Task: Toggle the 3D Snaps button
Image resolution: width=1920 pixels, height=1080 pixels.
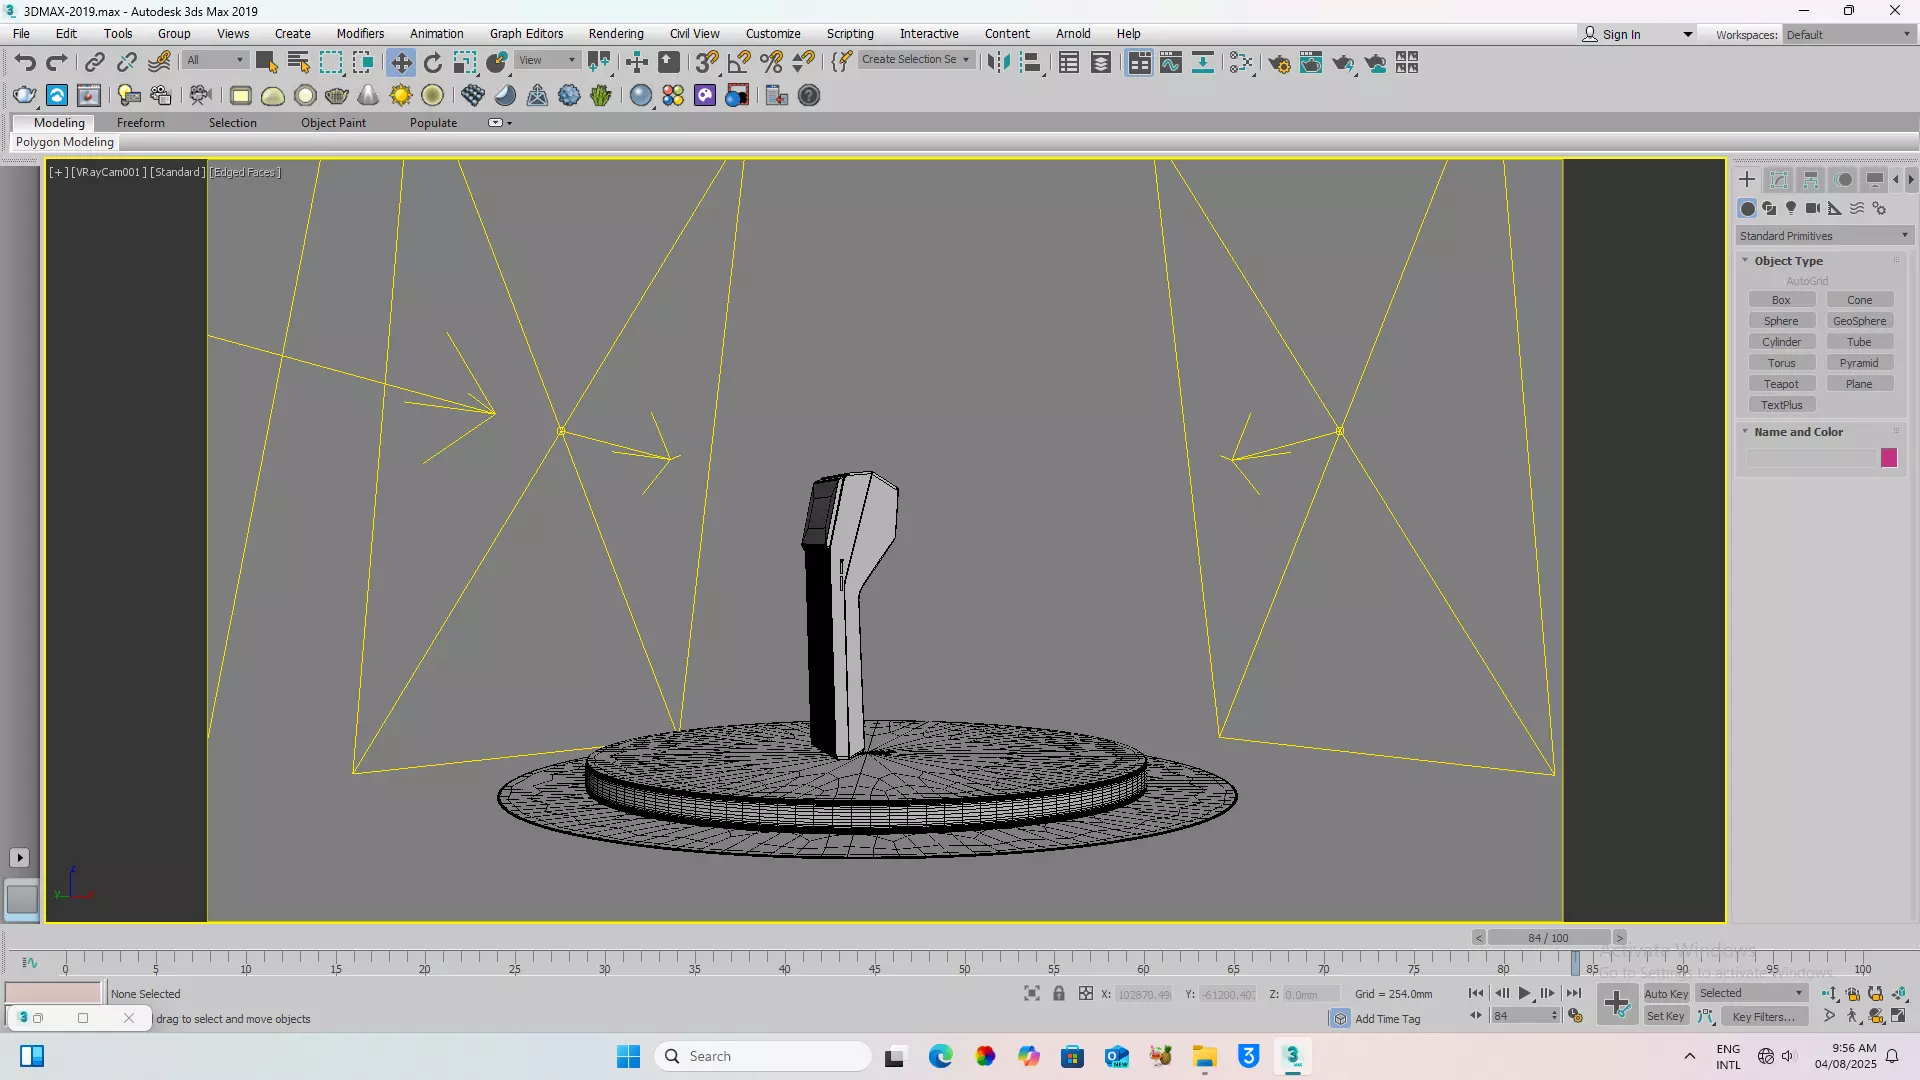Action: 706,63
